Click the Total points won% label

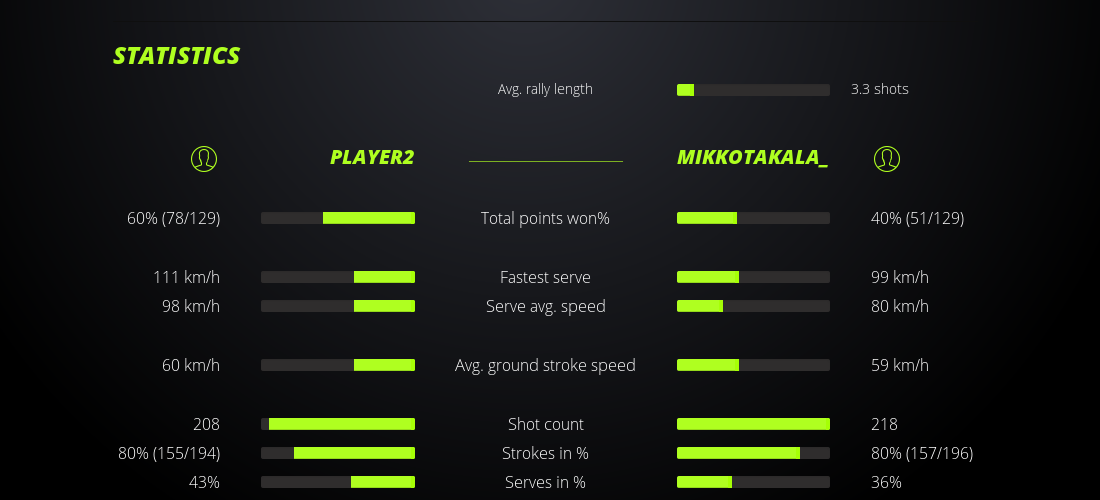545,218
